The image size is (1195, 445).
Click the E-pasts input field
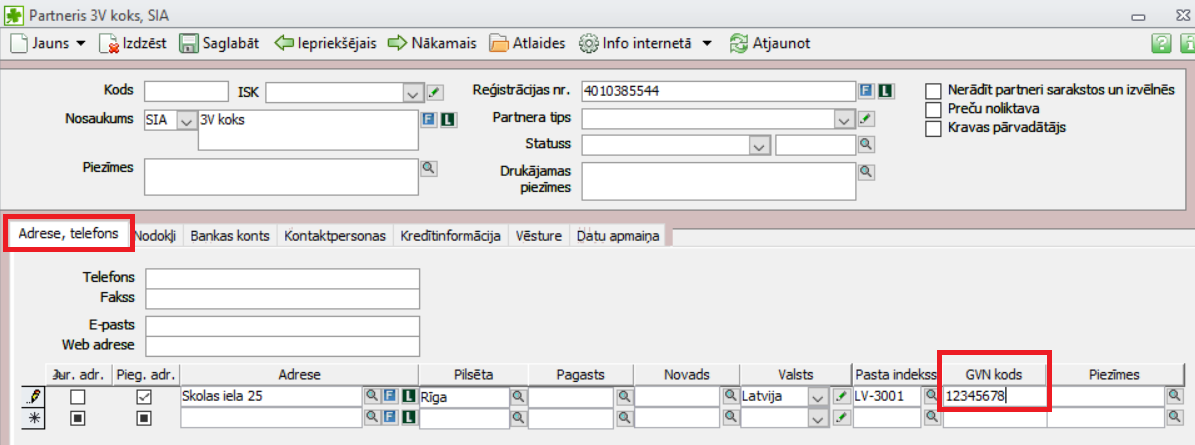pyautogui.click(x=282, y=325)
